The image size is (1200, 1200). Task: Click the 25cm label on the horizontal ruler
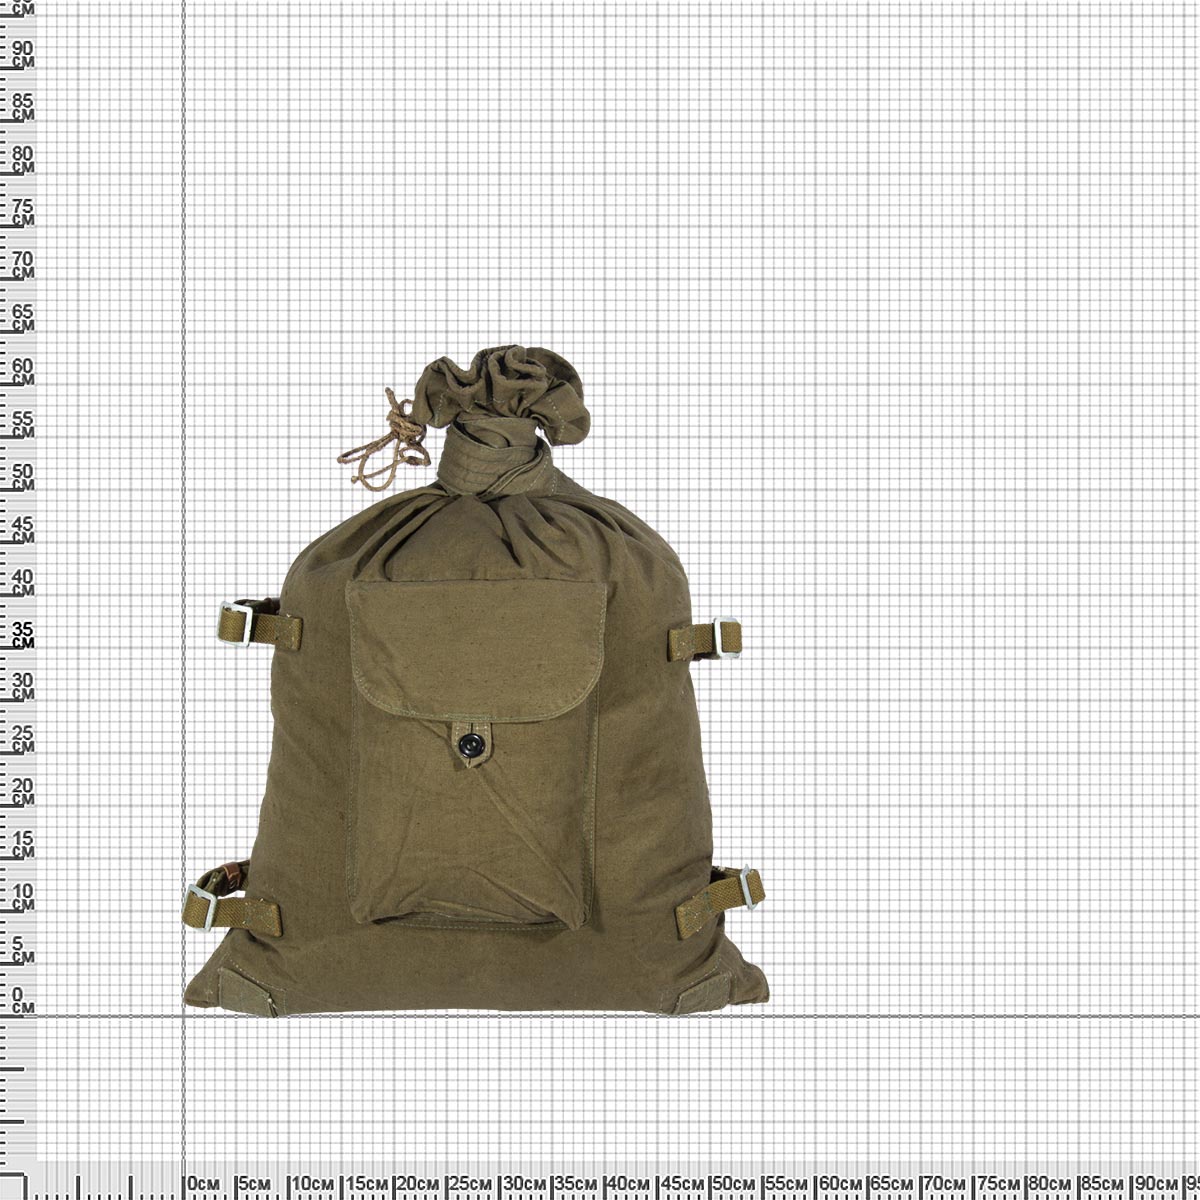[468, 1184]
